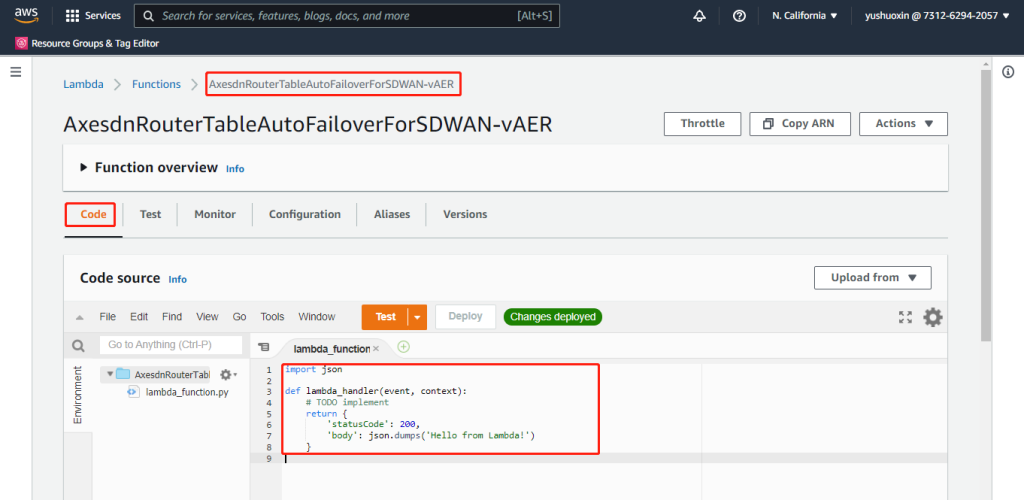The image size is (1024, 500).
Task: Click the info circle icon at right edge
Action: (1008, 72)
